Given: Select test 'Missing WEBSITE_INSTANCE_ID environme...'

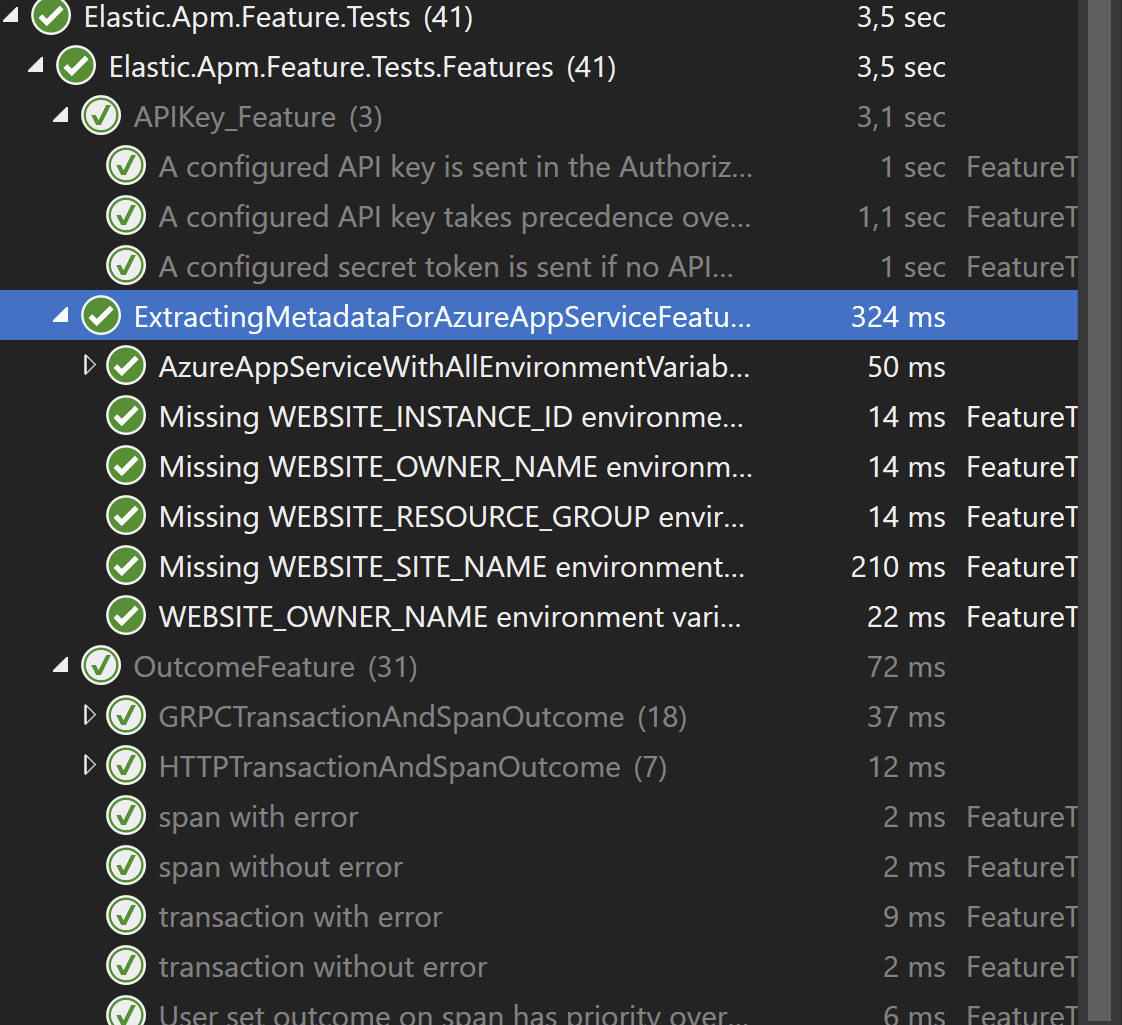Looking at the screenshot, I should tap(539, 416).
